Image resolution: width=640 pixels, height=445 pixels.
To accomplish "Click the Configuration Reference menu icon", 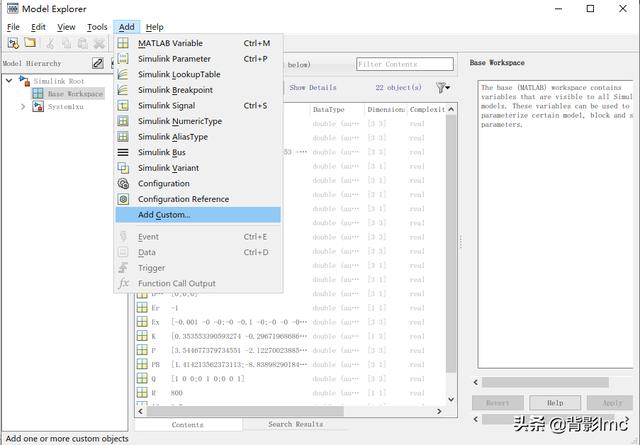I will 123,199.
